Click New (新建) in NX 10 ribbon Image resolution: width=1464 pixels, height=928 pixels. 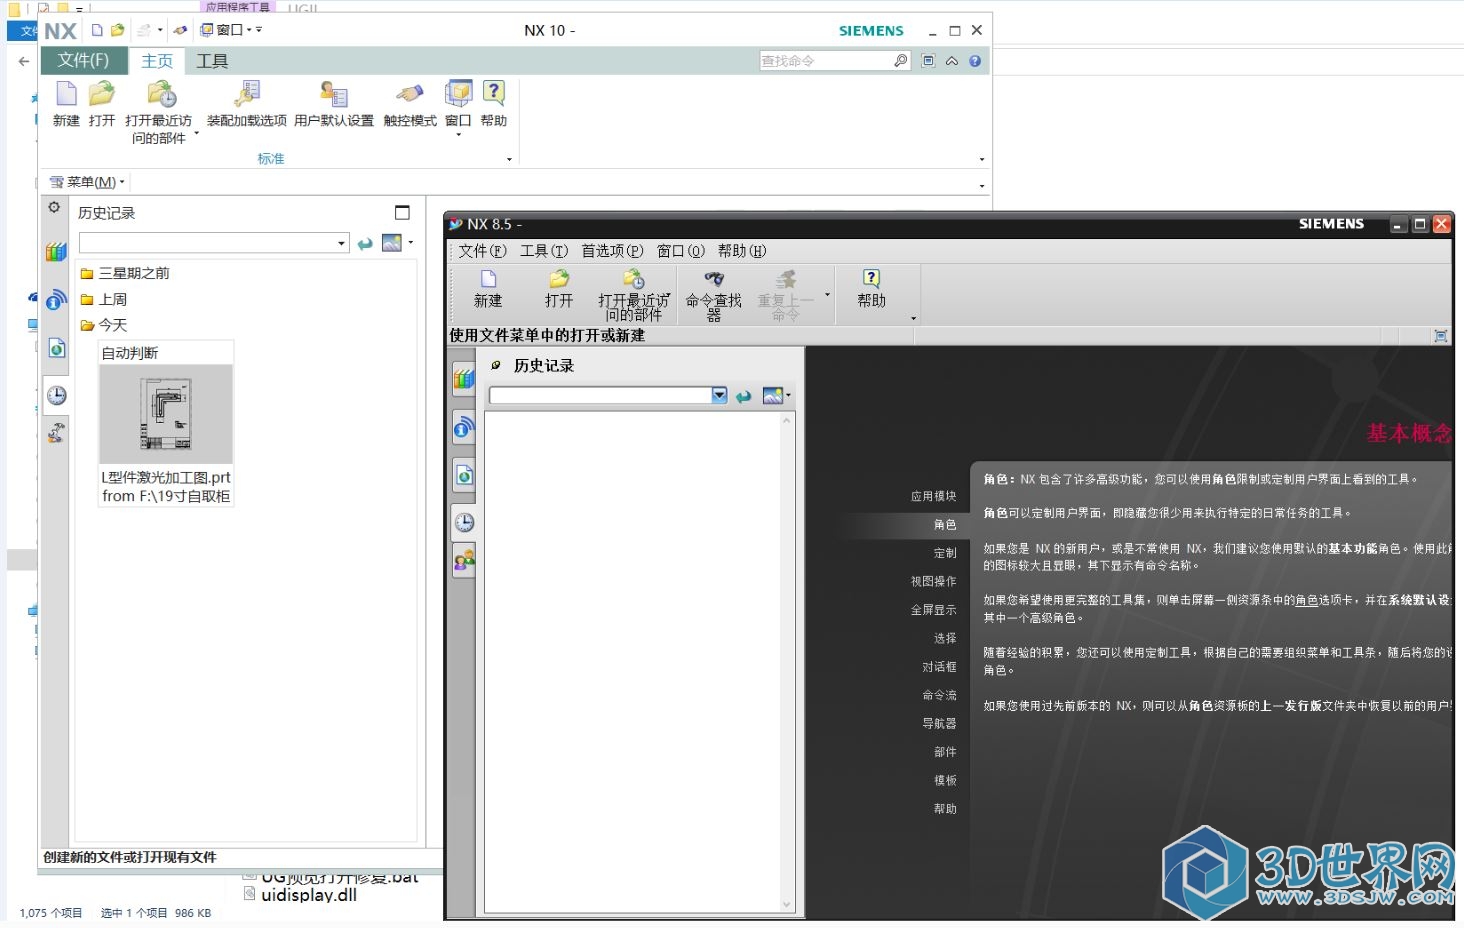66,104
